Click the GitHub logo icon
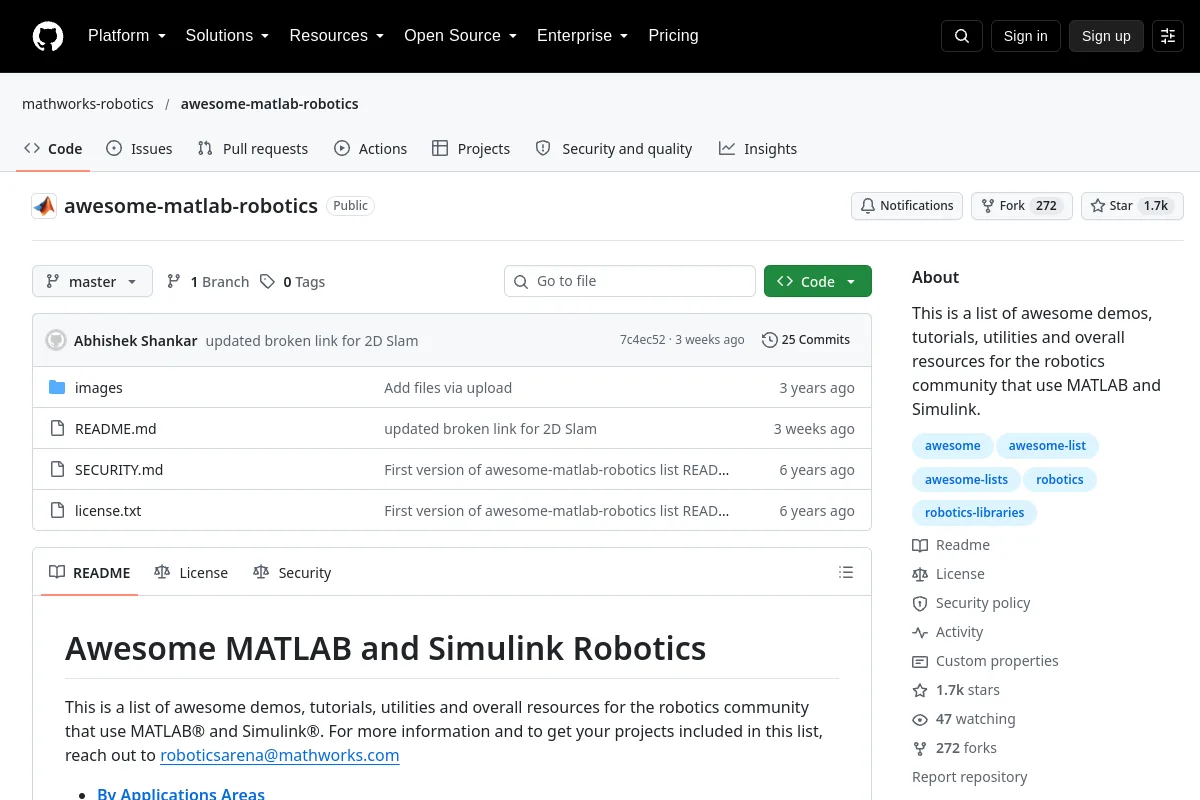The width and height of the screenshot is (1200, 800). [48, 36]
